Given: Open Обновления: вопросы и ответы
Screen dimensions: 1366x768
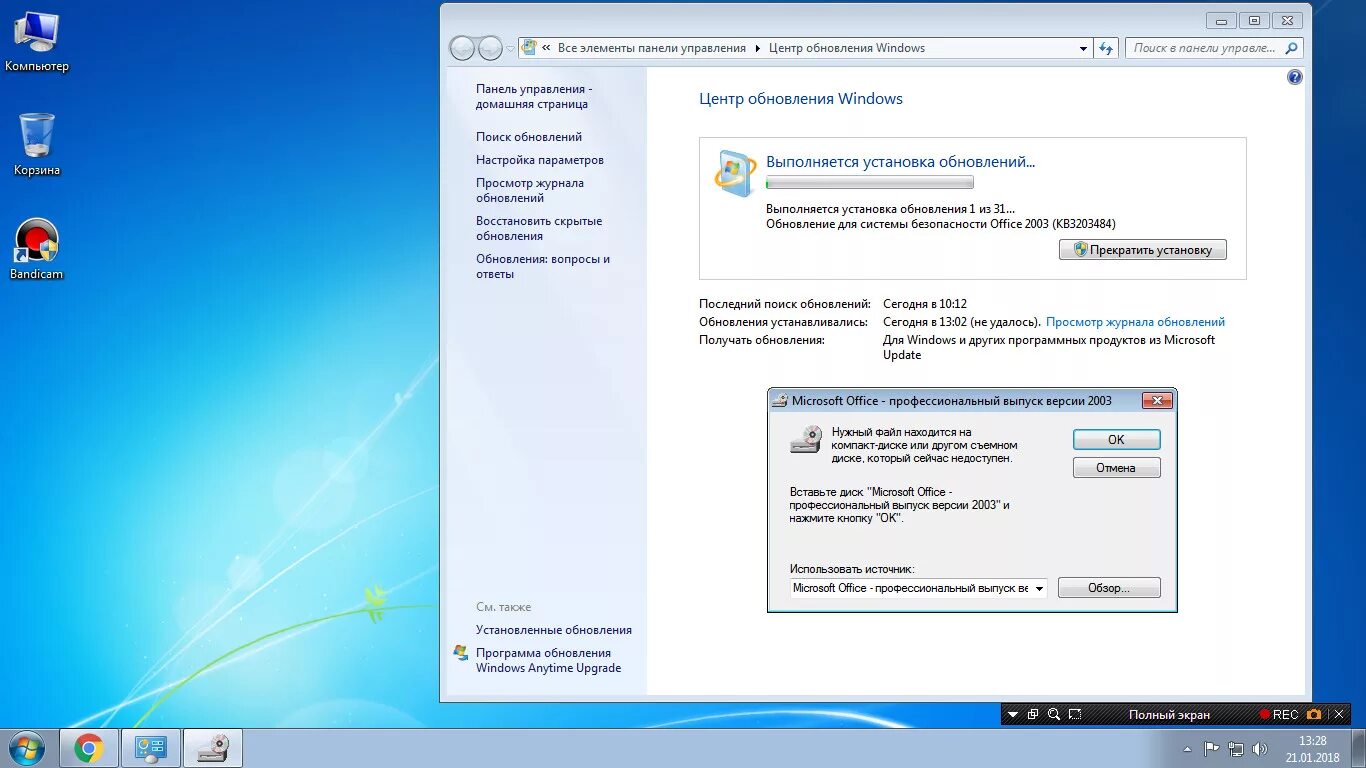Looking at the screenshot, I should (x=543, y=266).
